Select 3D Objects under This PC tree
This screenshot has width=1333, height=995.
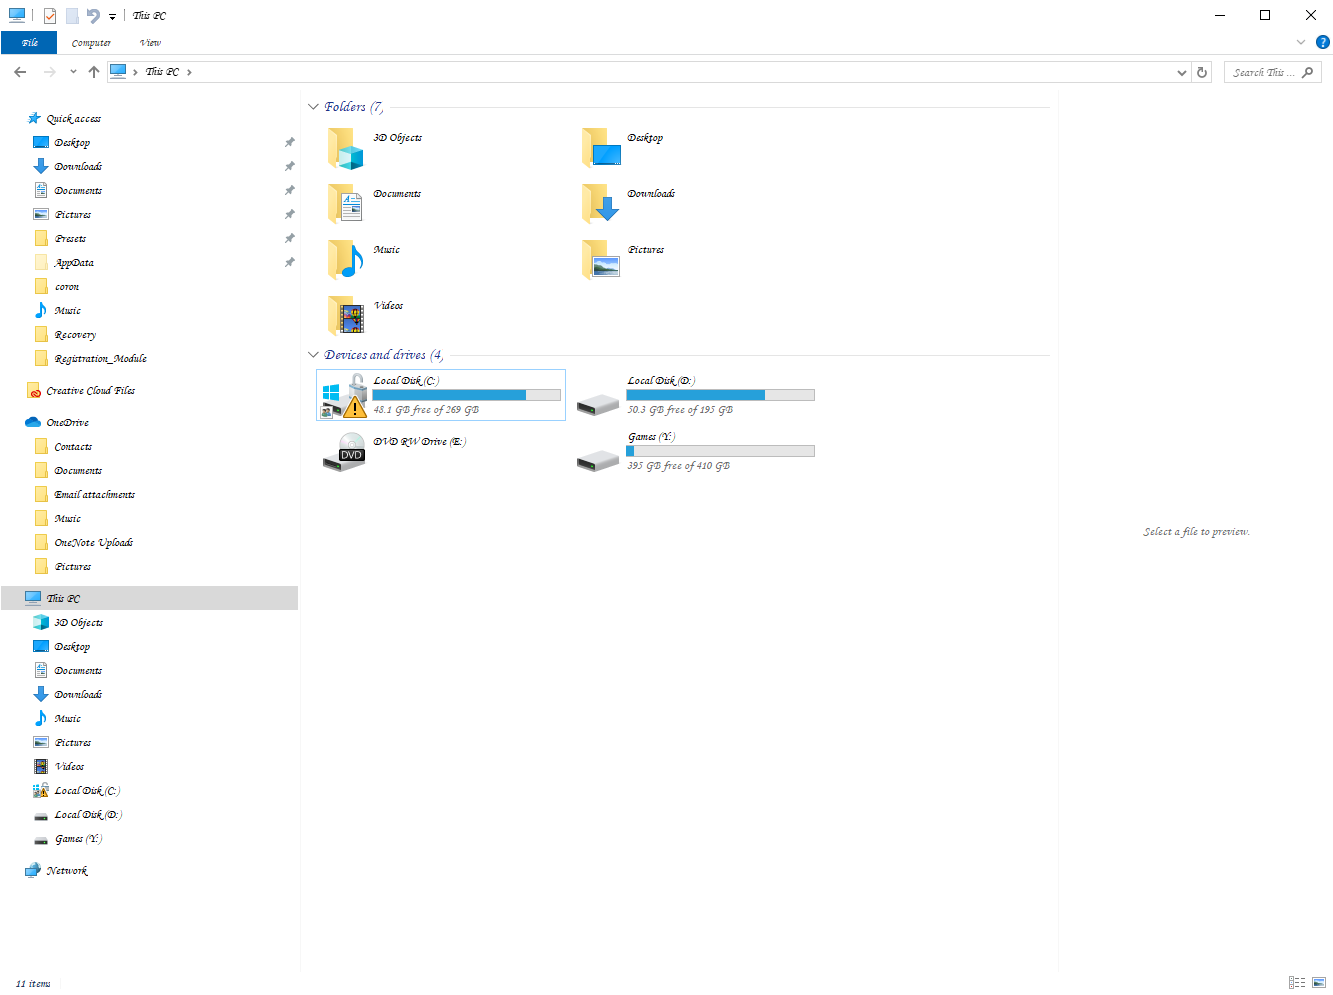[x=78, y=622]
